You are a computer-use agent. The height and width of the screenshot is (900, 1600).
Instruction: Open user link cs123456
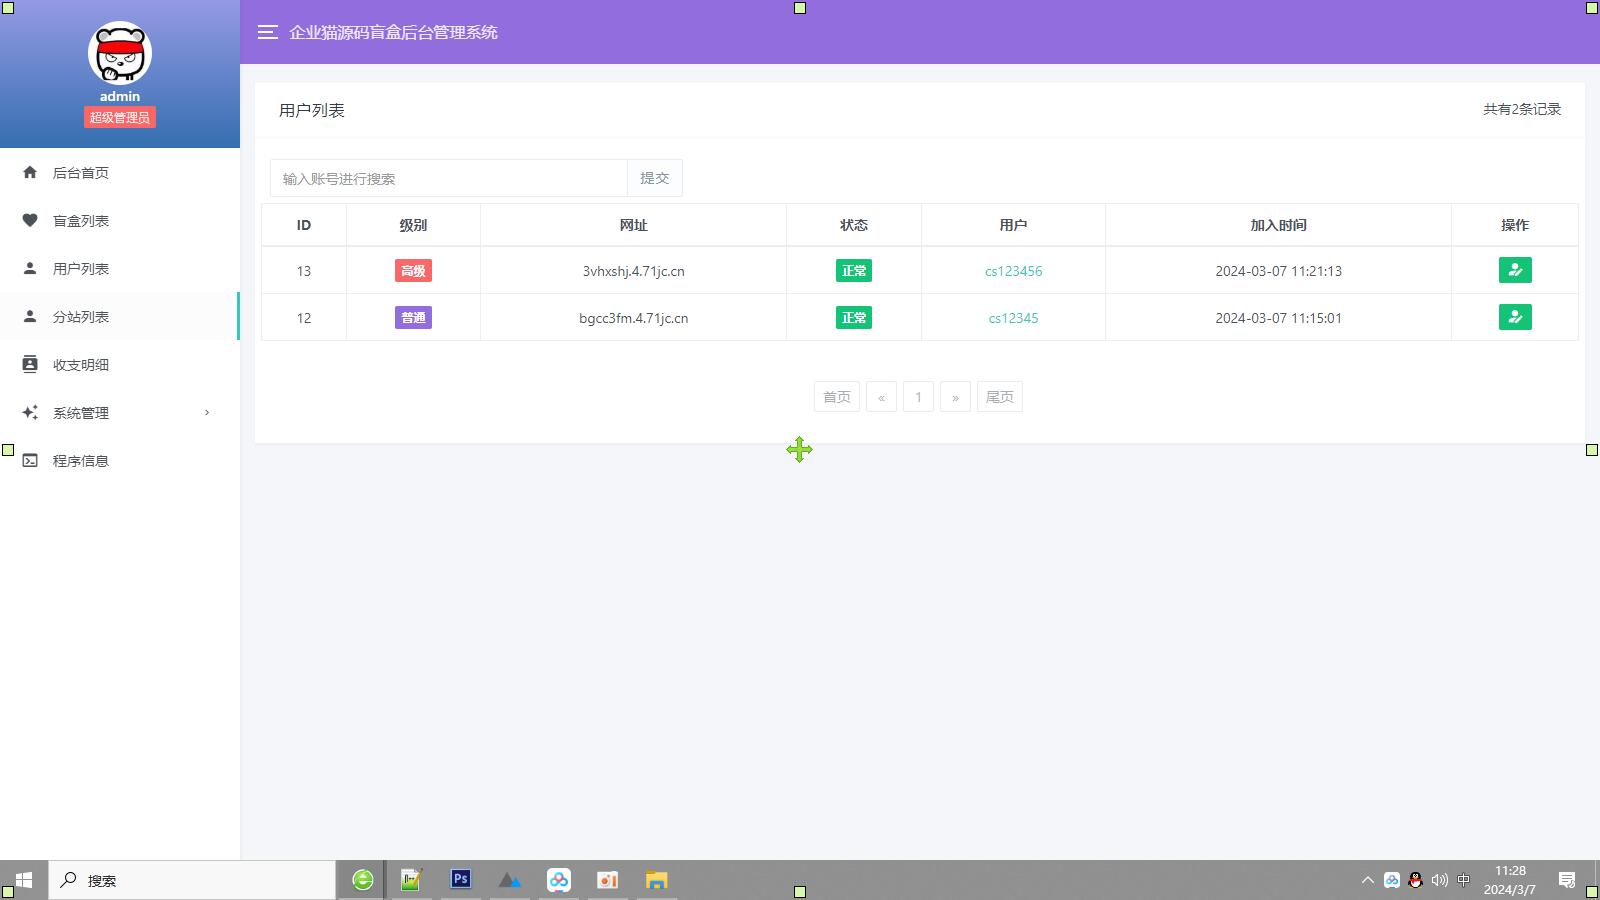(x=1013, y=271)
